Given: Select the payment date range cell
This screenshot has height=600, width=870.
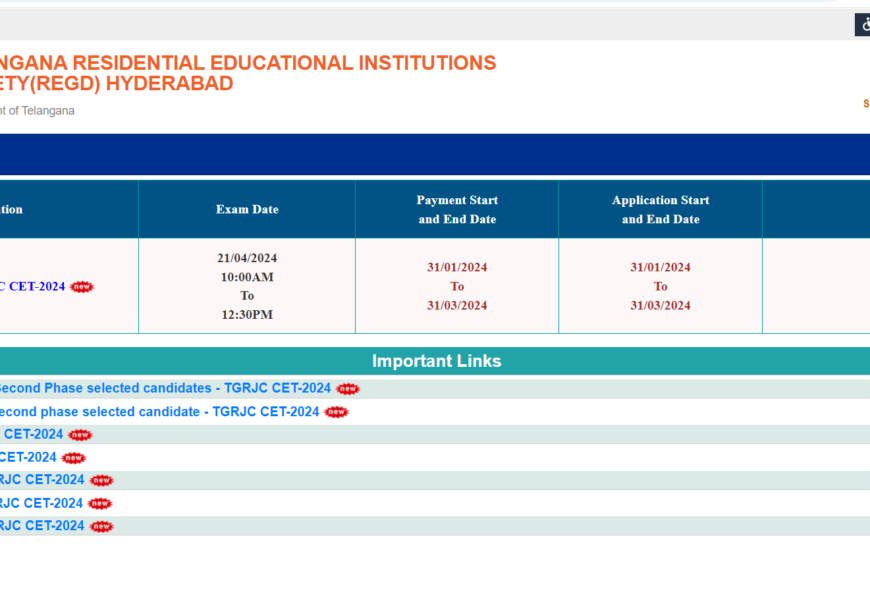Looking at the screenshot, I should click(x=457, y=286).
